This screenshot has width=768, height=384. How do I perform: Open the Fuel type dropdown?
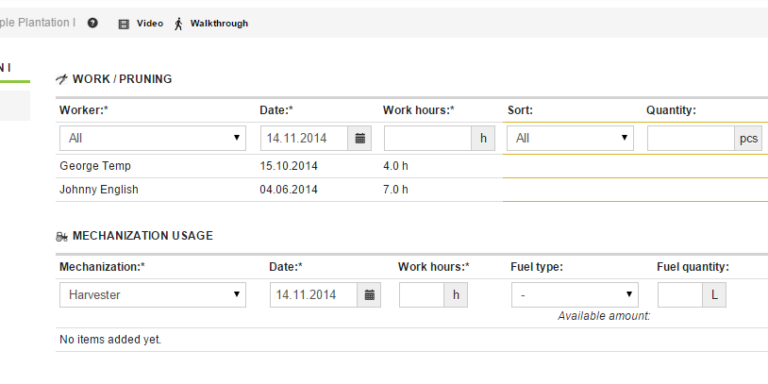575,295
